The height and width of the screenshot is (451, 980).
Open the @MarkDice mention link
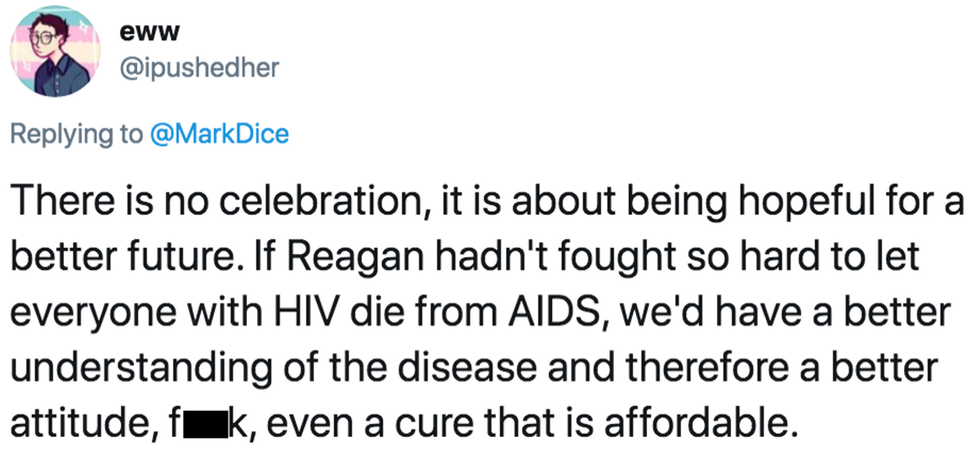point(220,134)
